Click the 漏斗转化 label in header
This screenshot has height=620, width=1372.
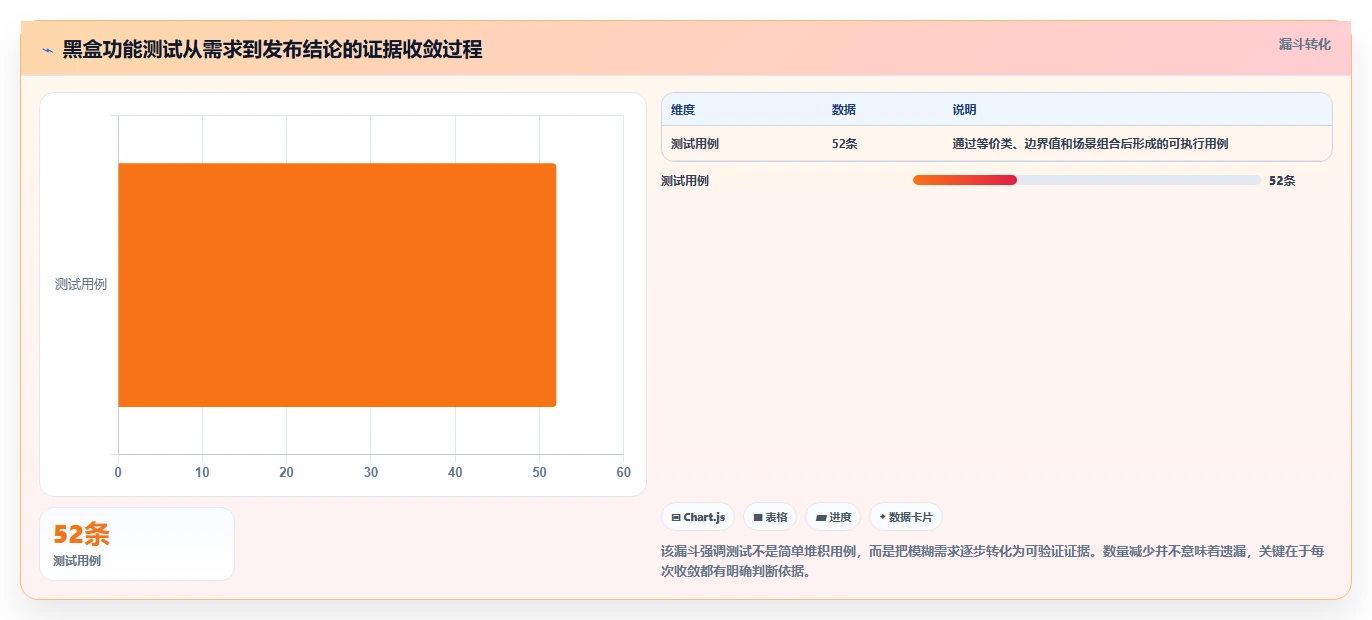[1304, 44]
